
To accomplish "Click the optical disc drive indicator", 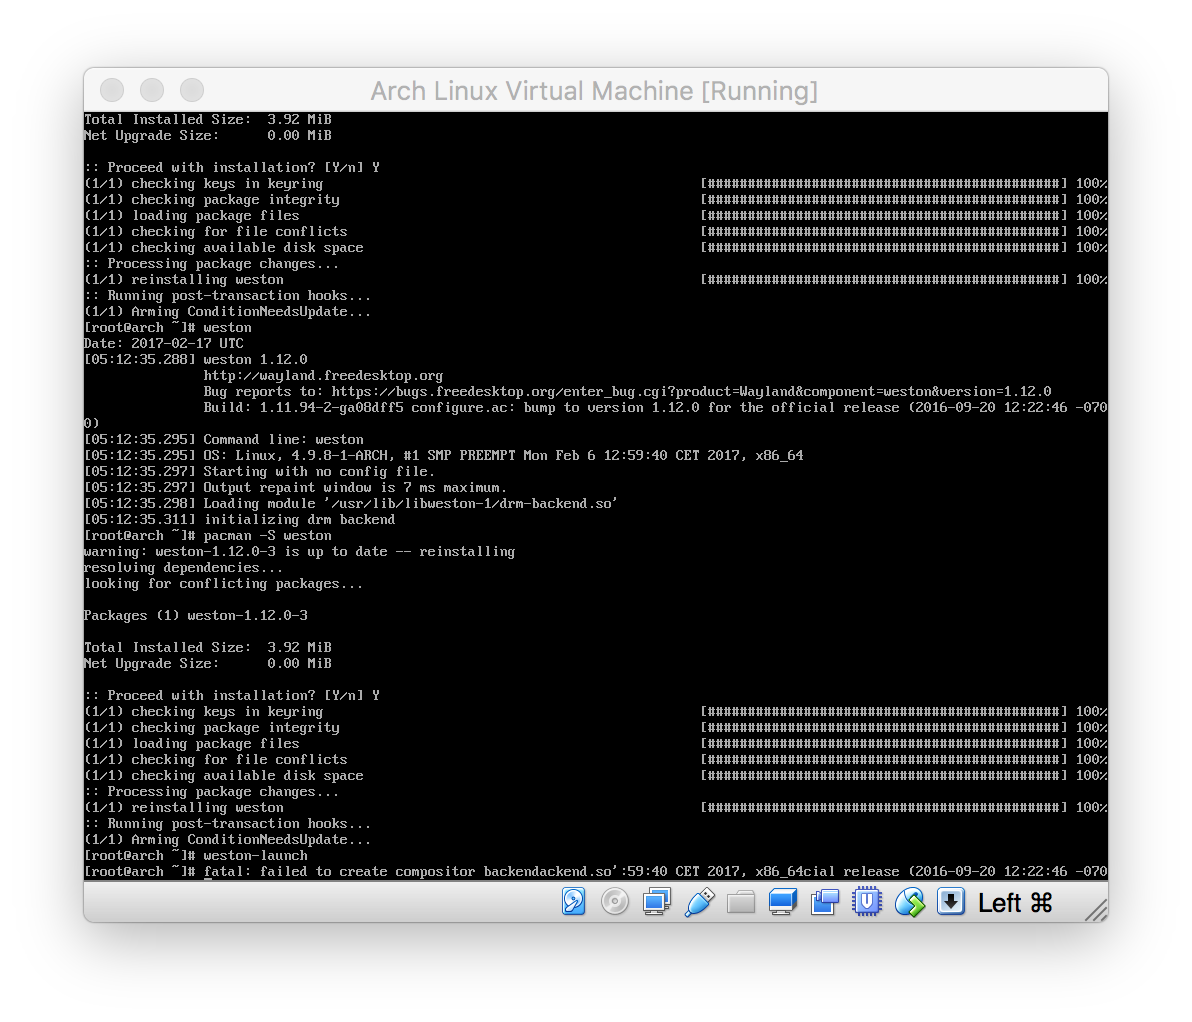I will [615, 902].
